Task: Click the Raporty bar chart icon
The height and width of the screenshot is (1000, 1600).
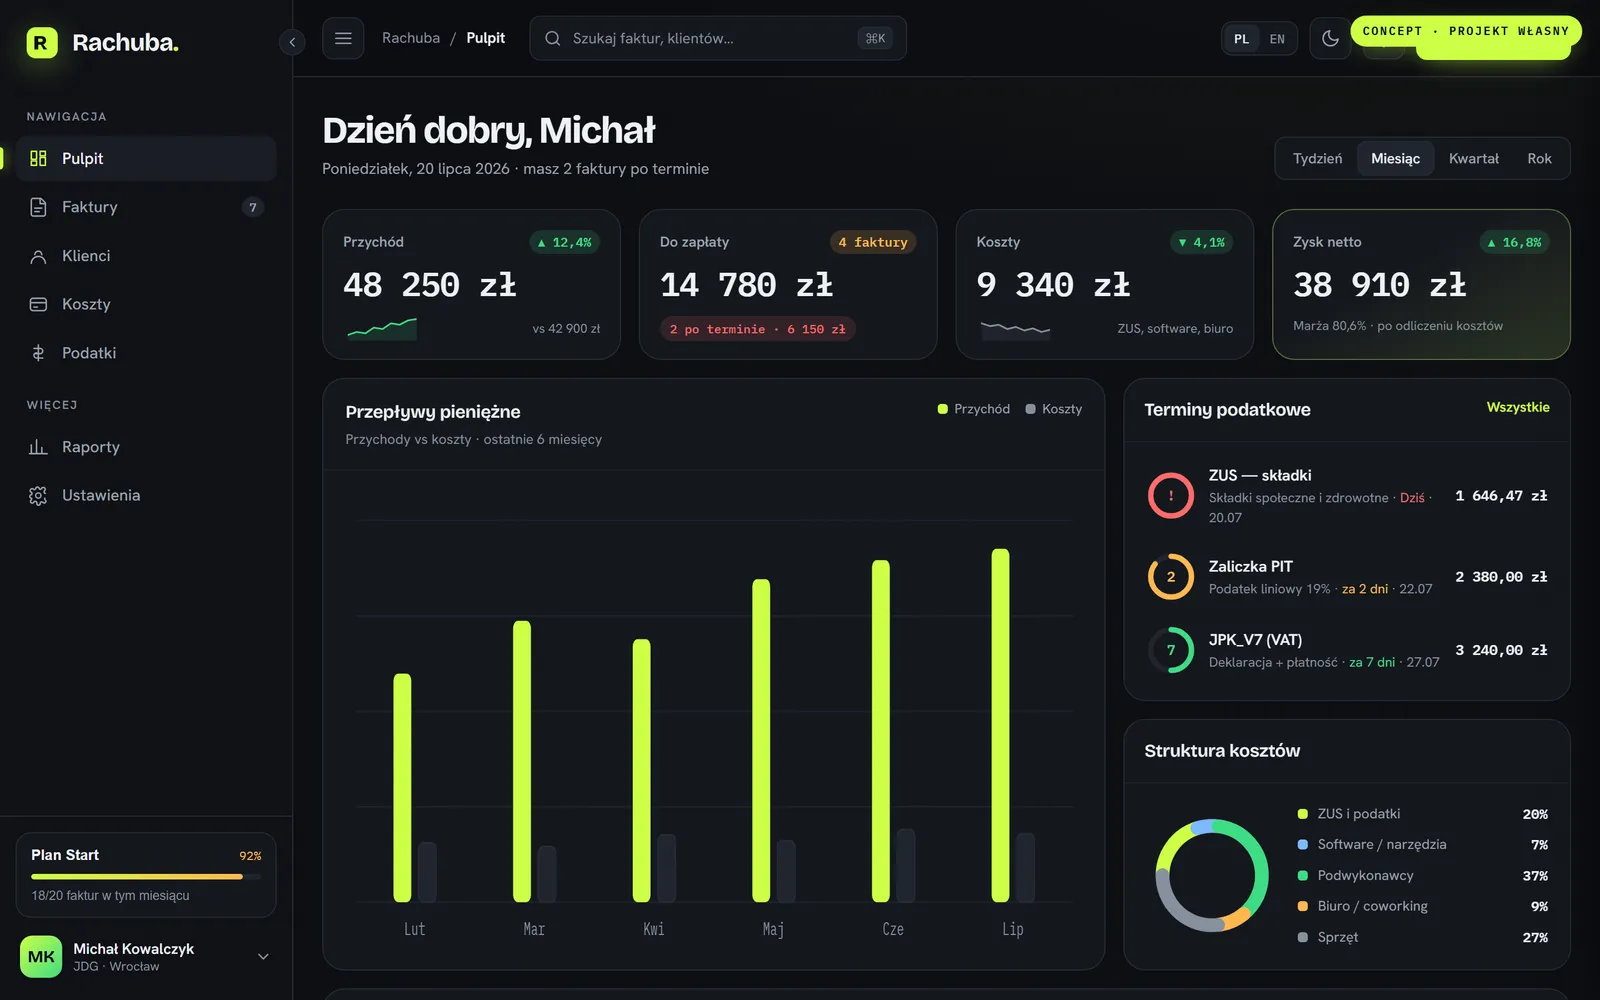Action: tap(38, 447)
